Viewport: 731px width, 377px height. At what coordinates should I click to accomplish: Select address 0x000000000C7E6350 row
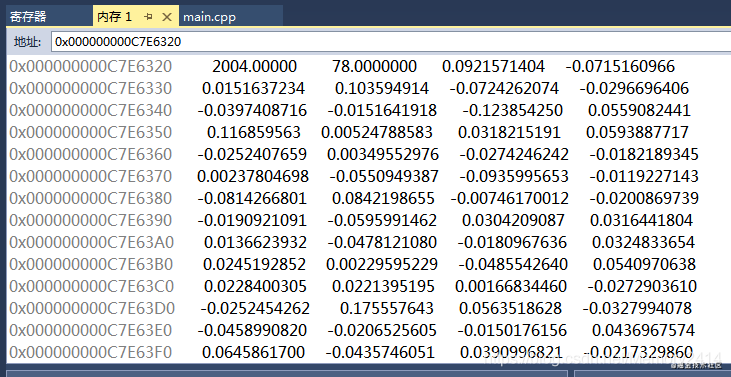[91, 132]
